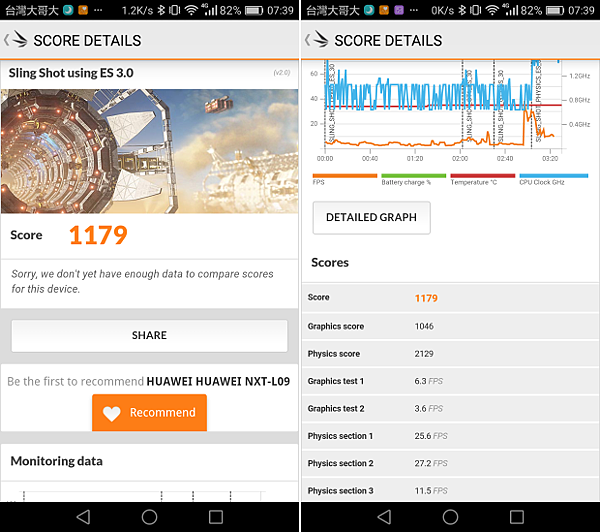Viewport: 600px width, 532px height.
Task: Tap the SCORE DETAILS title on left screen
Action: point(87,41)
